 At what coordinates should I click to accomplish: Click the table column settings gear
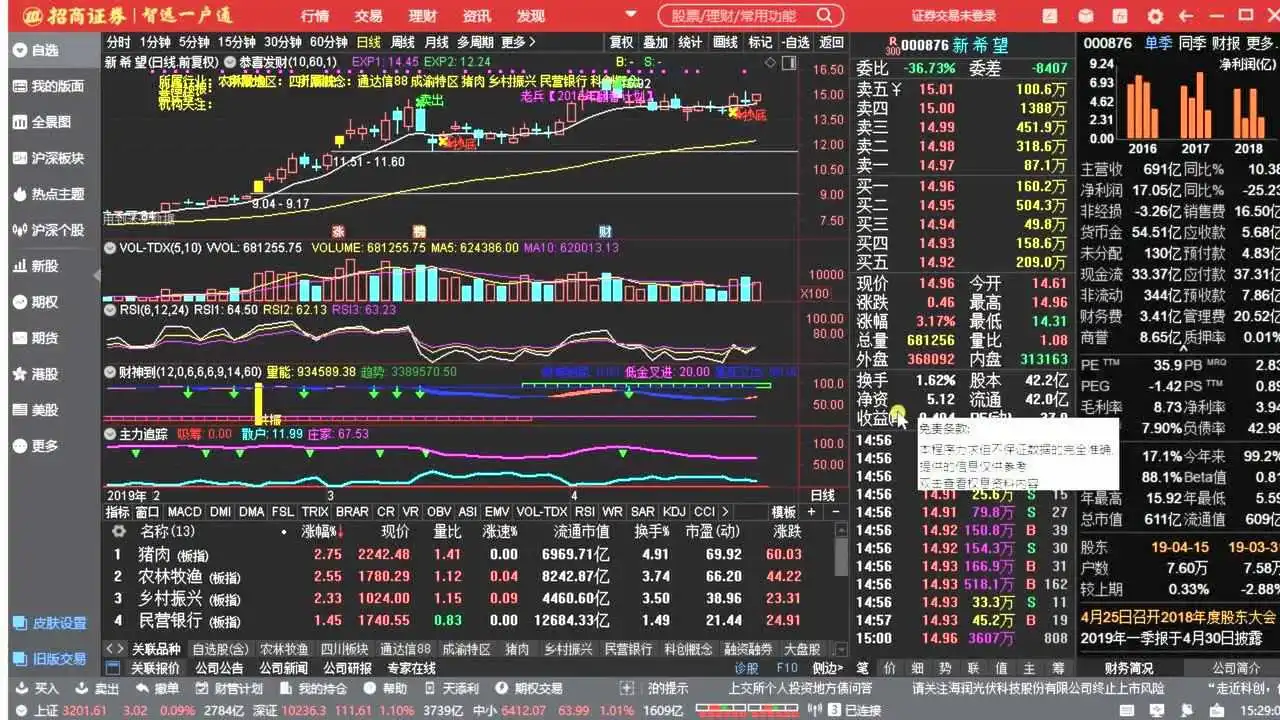119,531
